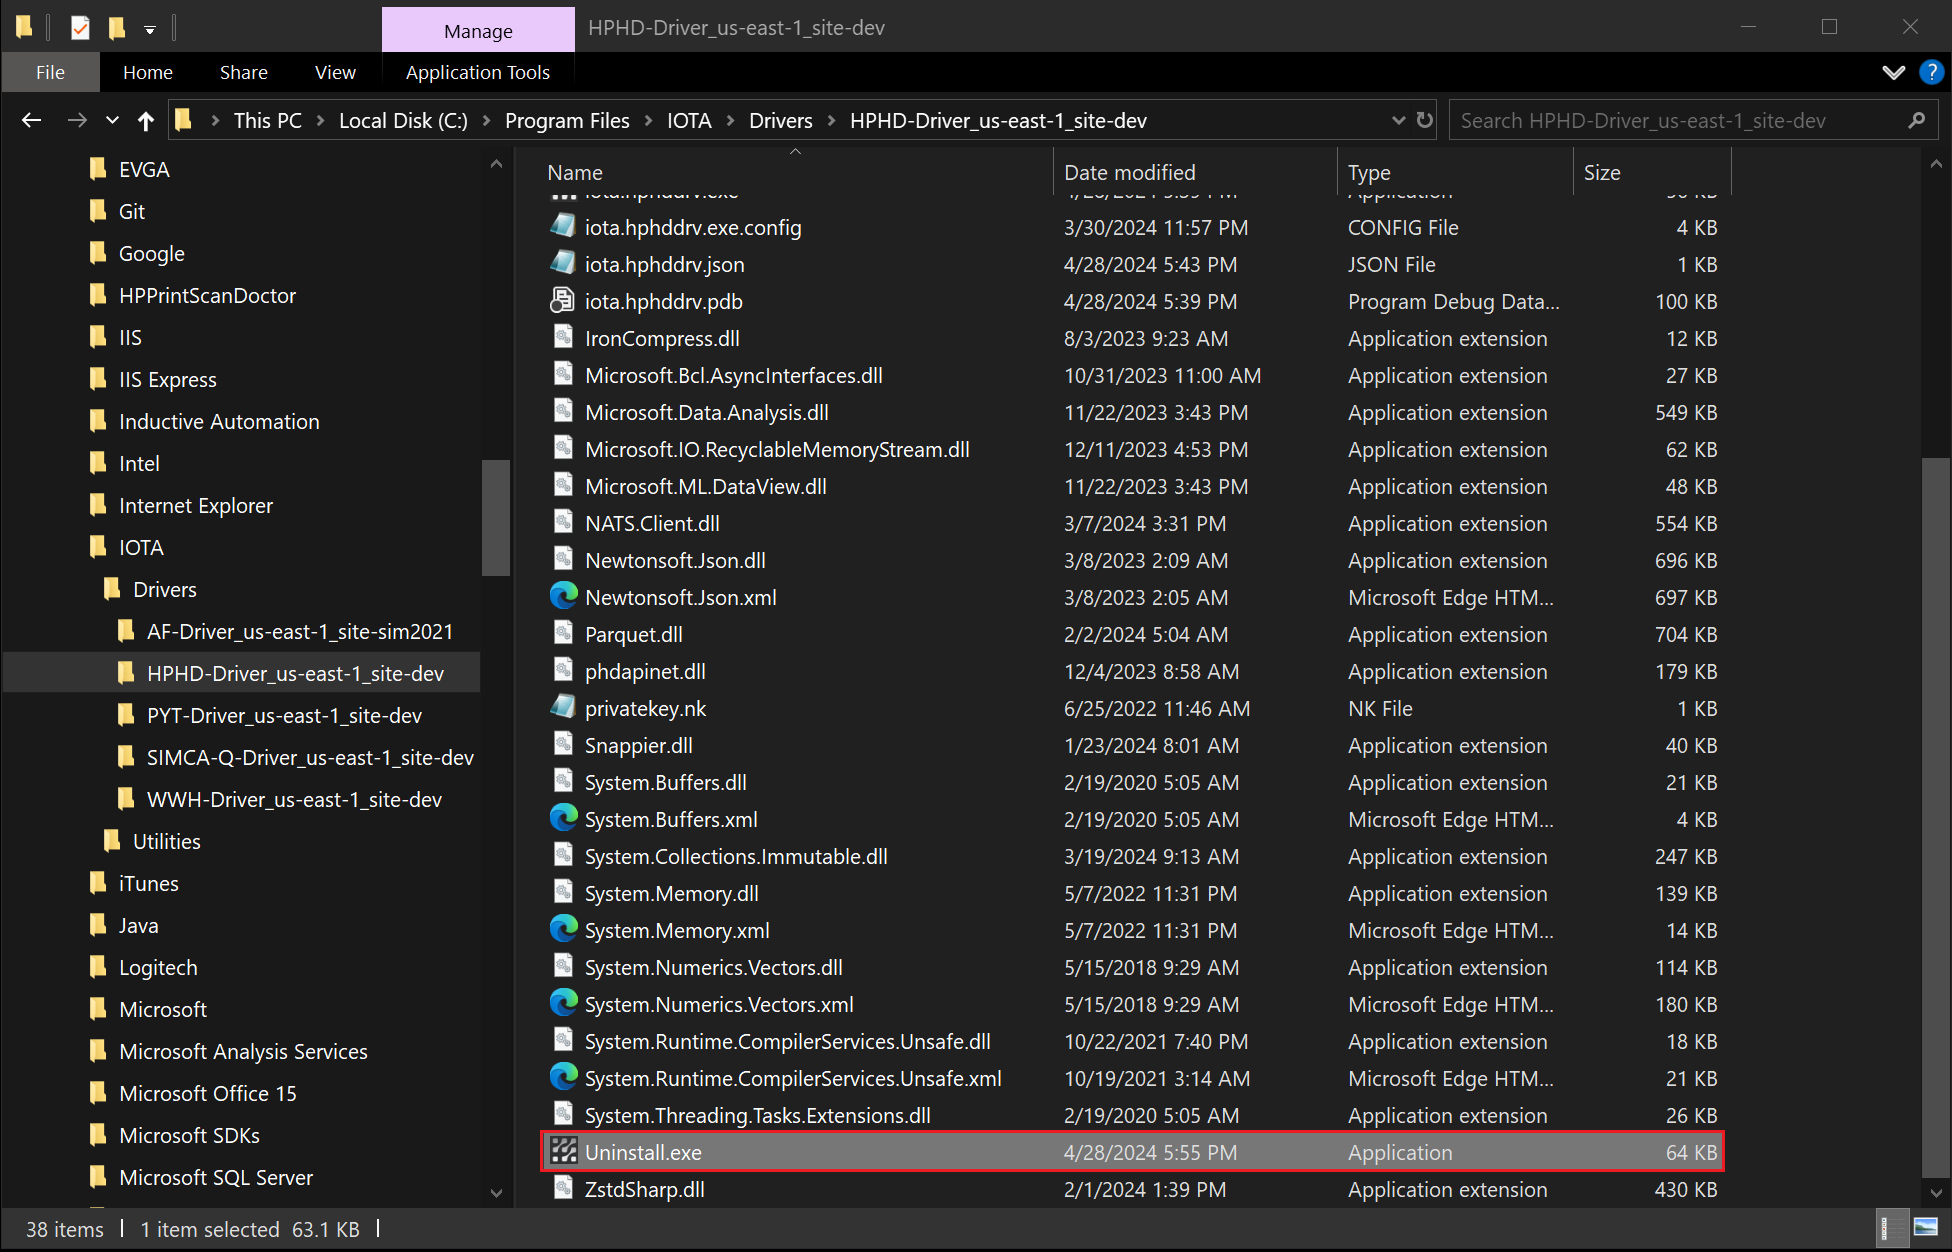Switch to the Home ribbon tab

[x=148, y=72]
